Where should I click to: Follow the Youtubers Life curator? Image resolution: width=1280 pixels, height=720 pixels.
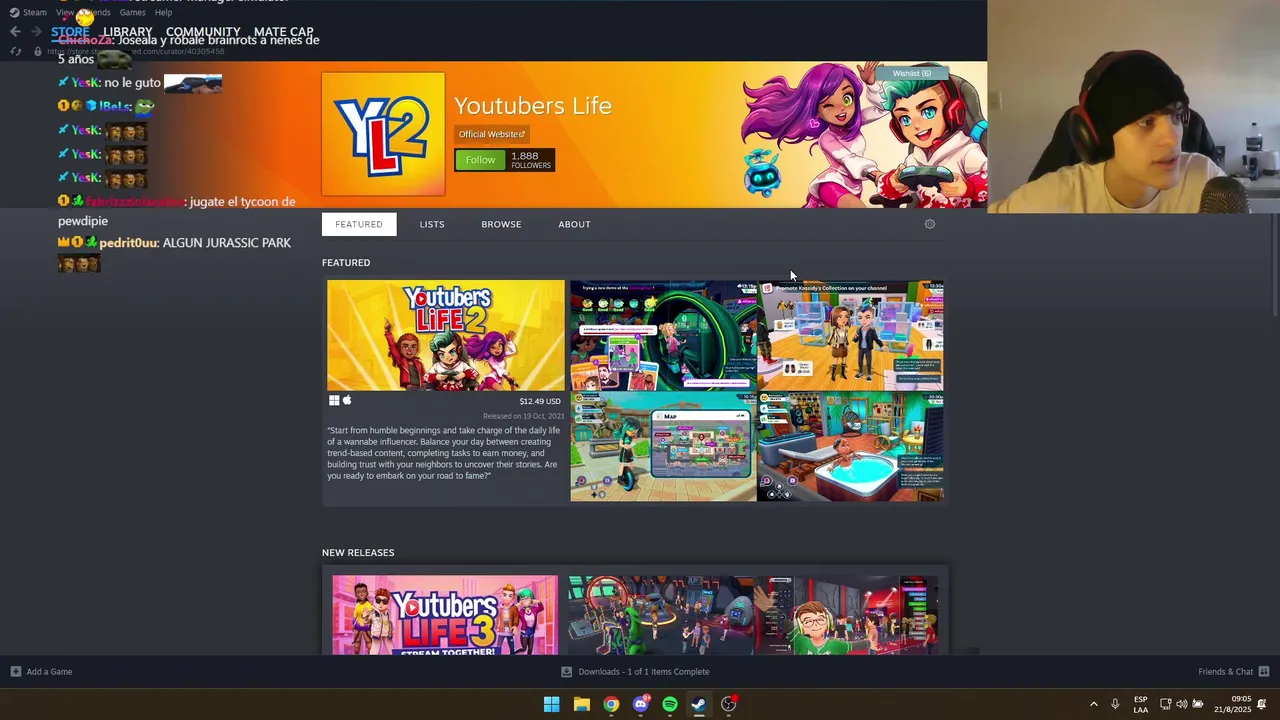click(x=480, y=160)
